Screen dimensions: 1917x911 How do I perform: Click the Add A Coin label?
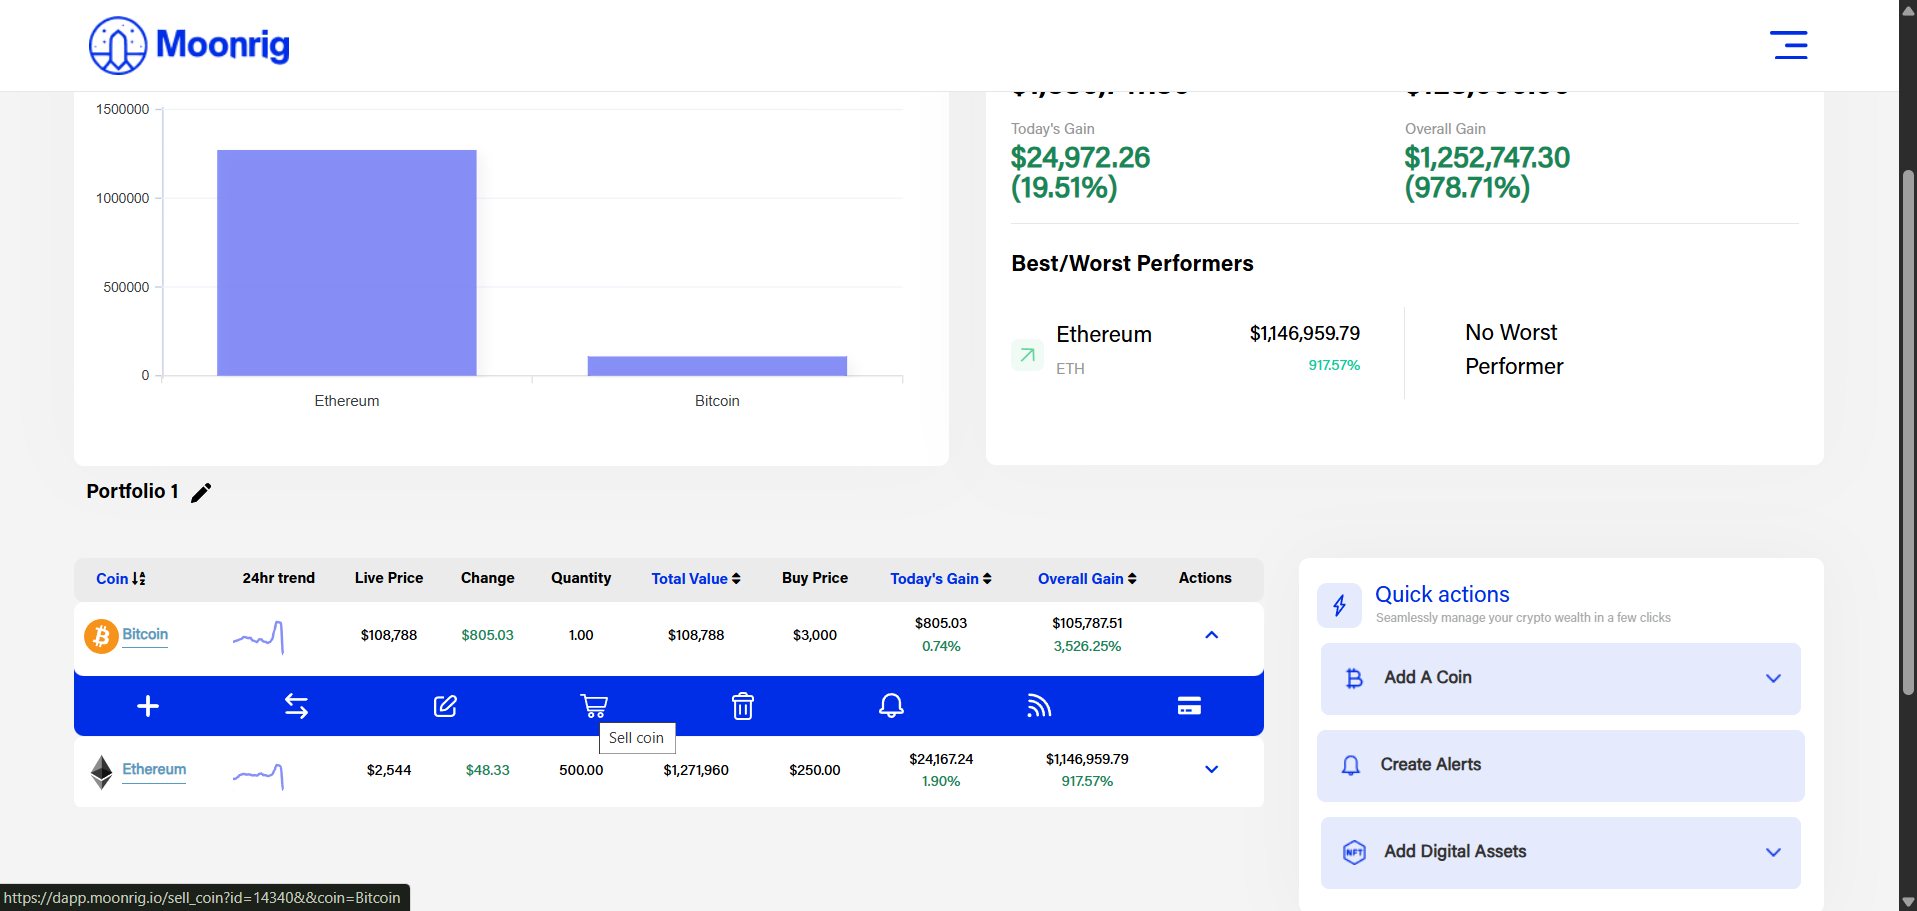click(1427, 678)
